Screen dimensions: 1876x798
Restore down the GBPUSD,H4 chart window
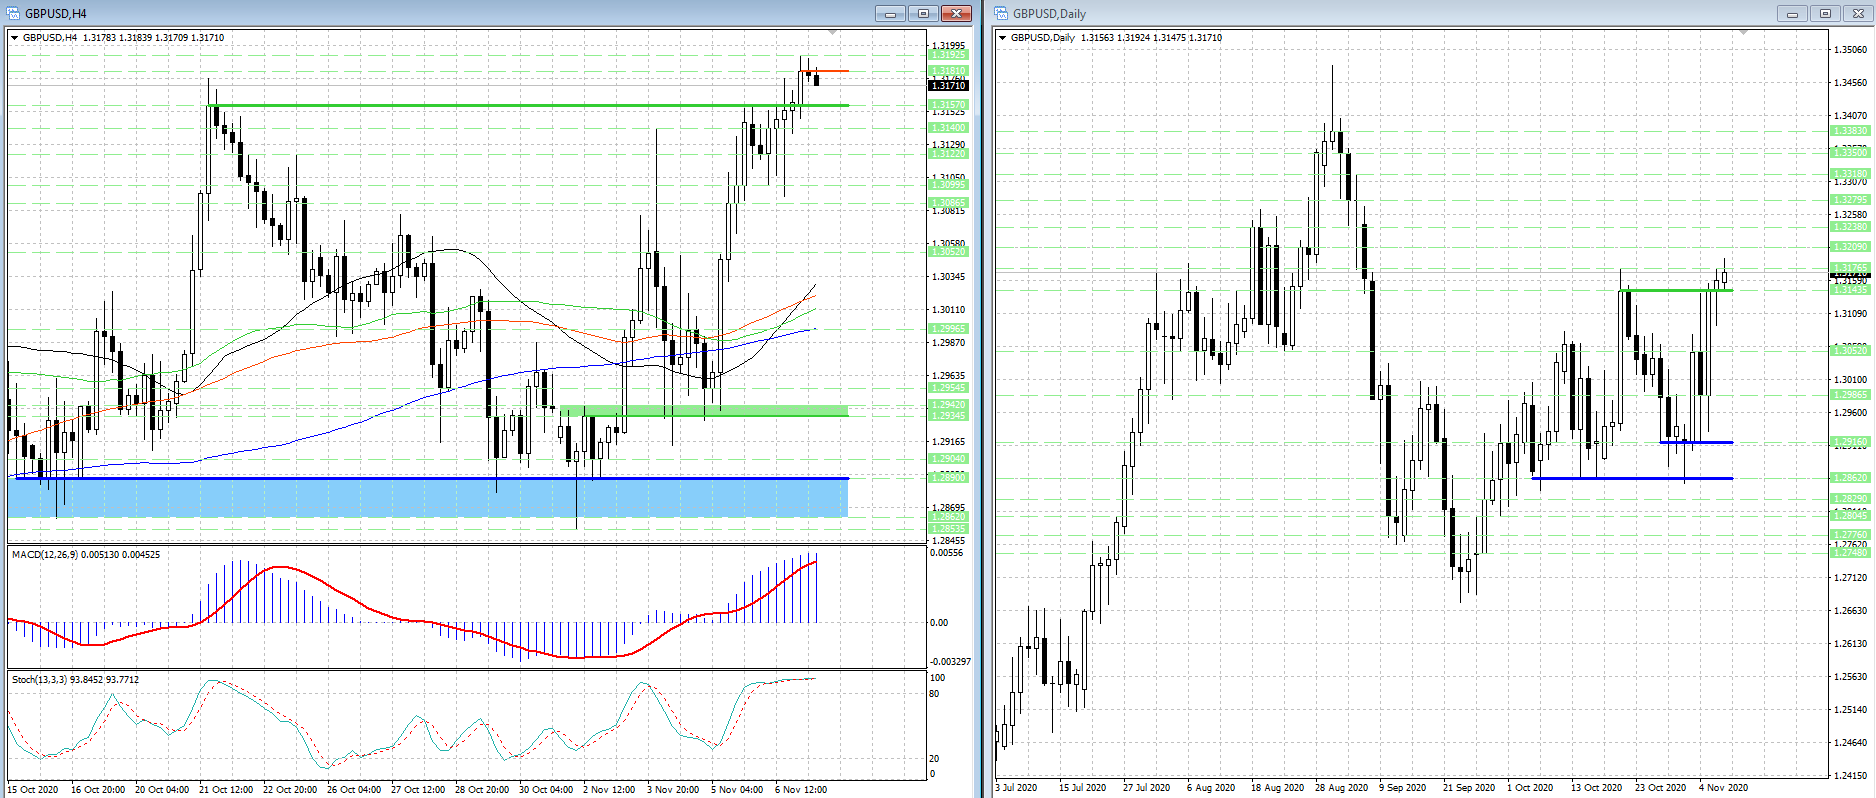point(923,13)
